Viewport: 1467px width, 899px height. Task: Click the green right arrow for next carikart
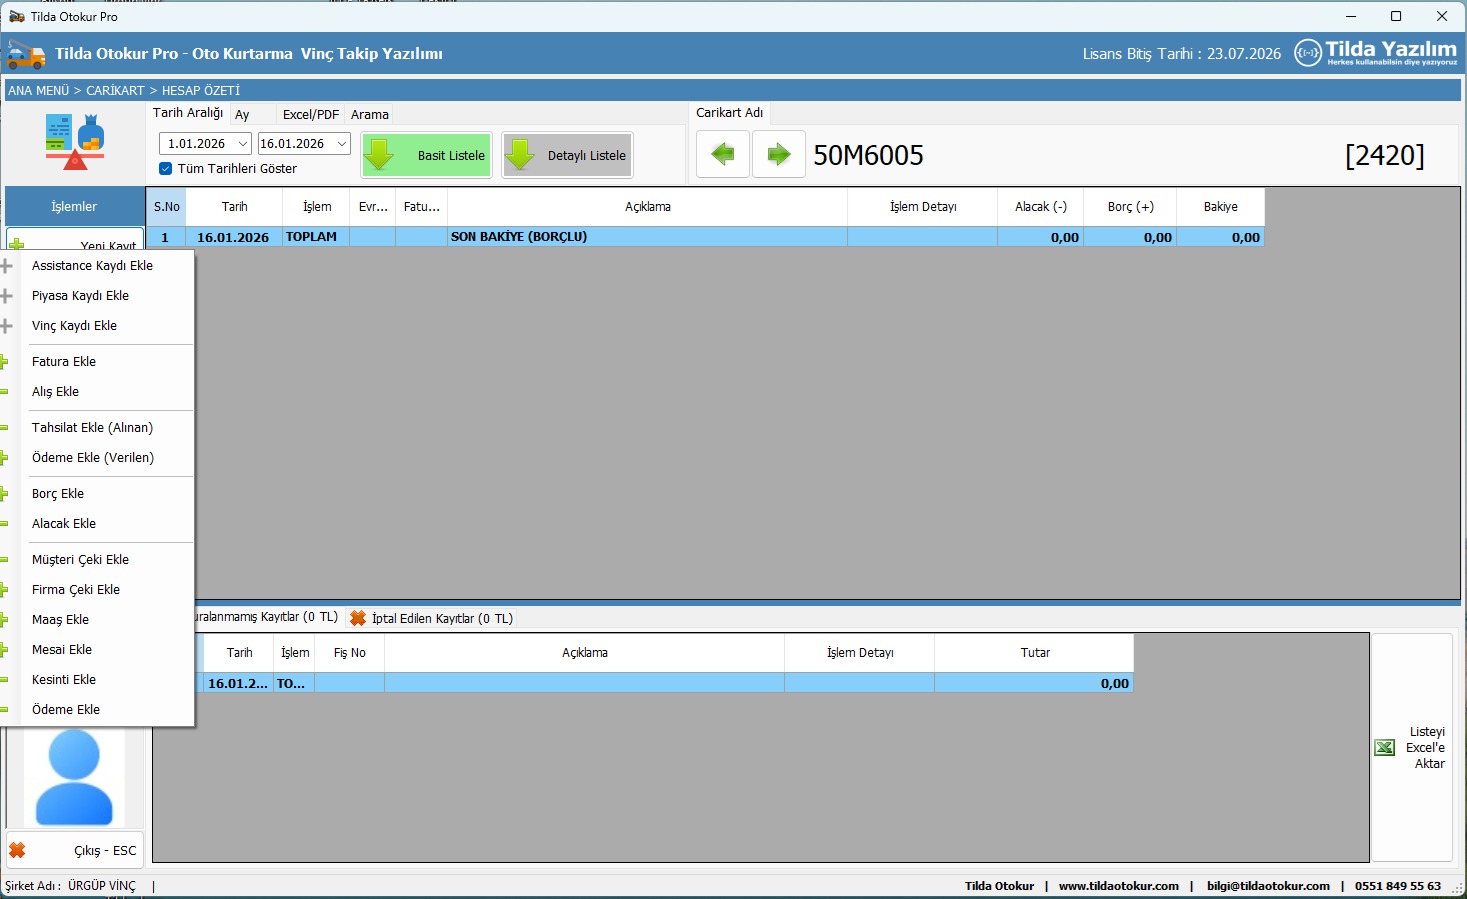click(x=778, y=155)
